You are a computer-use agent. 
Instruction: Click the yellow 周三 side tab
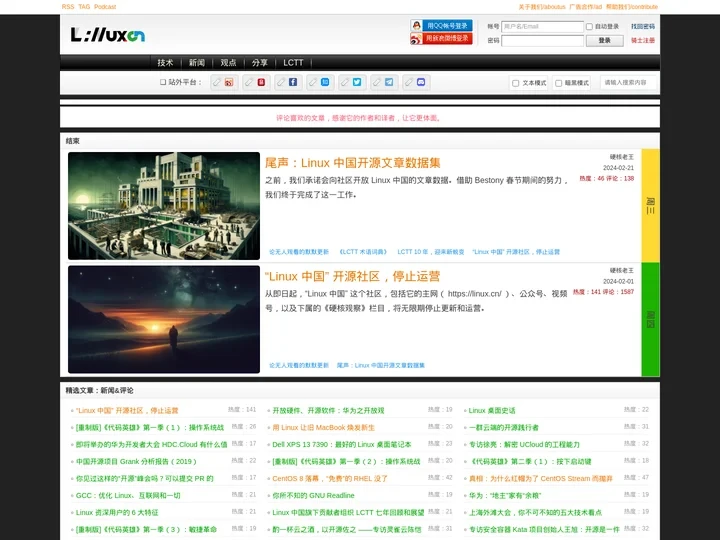[650, 206]
